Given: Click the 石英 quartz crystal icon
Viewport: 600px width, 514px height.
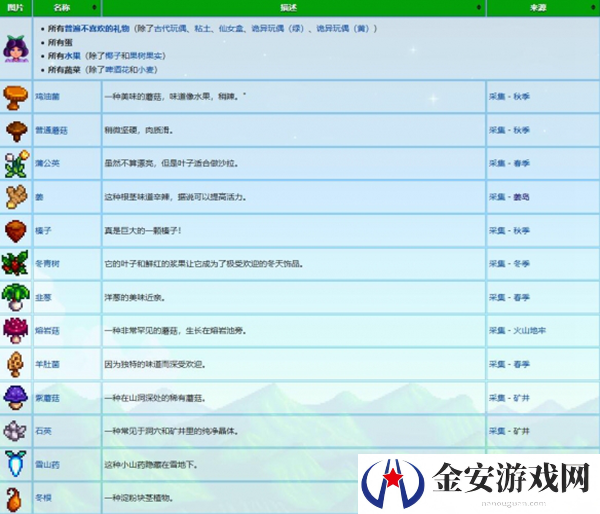Looking at the screenshot, I should tap(15, 431).
